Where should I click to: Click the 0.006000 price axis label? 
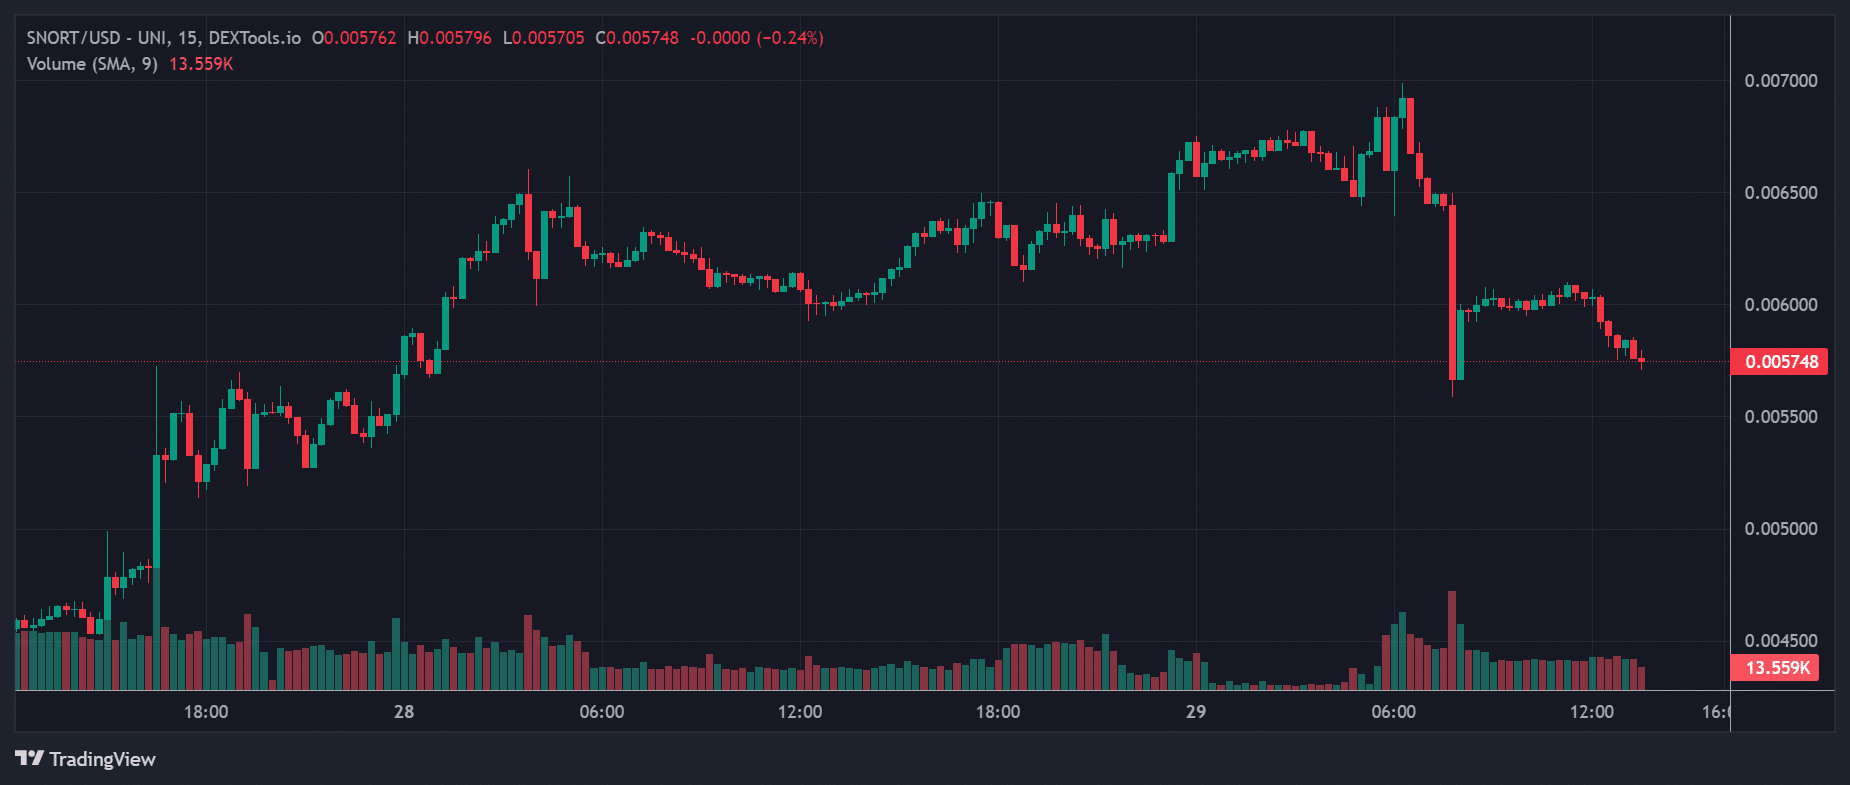pyautogui.click(x=1781, y=305)
